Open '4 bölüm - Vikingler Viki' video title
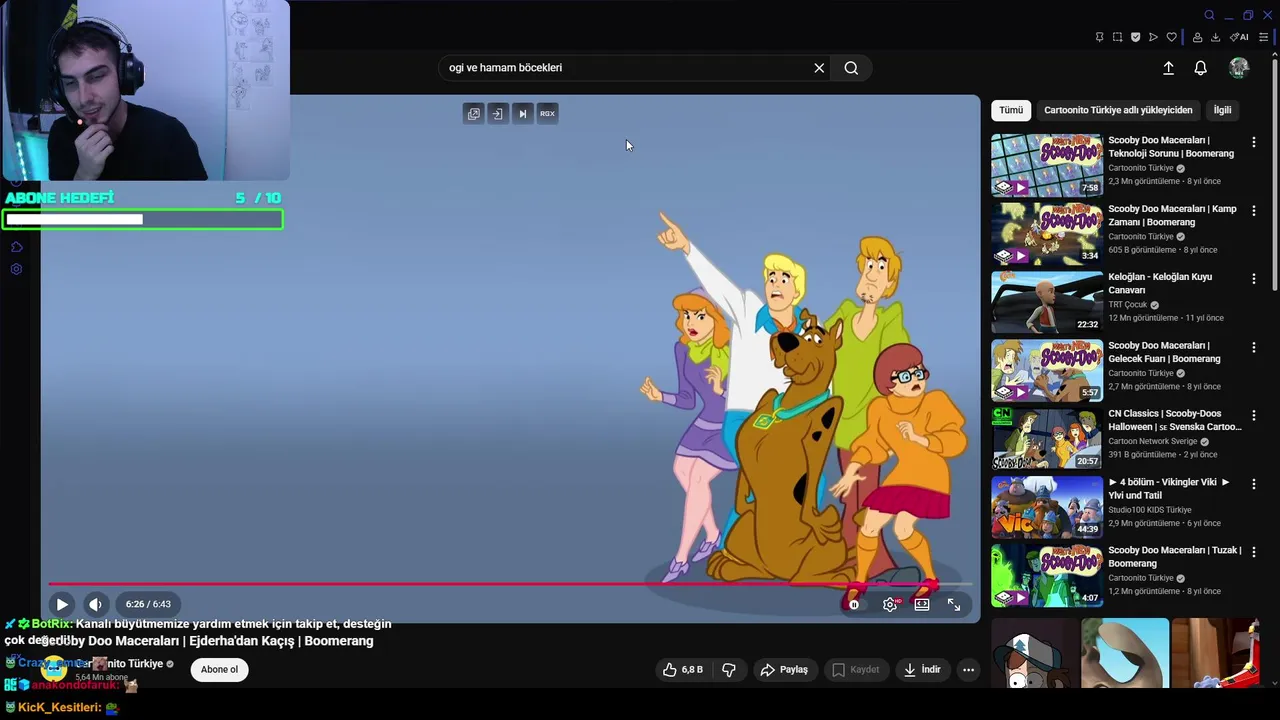This screenshot has height=720, width=1280. click(1168, 489)
